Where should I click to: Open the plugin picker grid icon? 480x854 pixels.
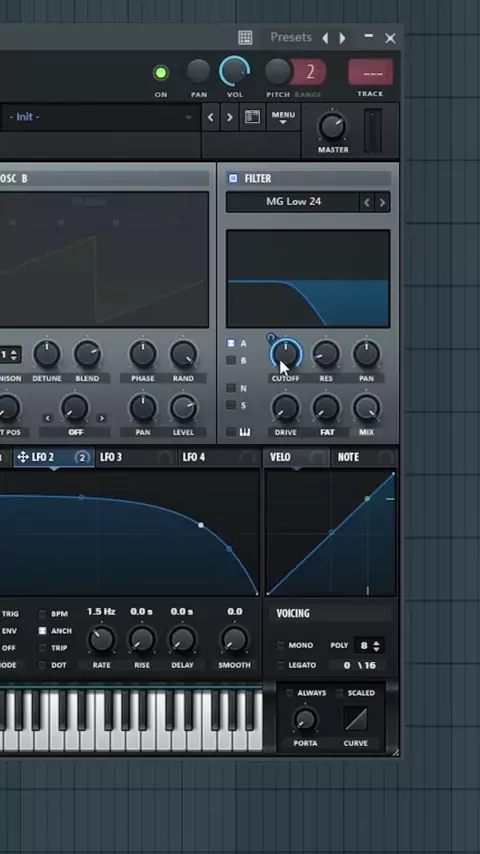click(245, 38)
